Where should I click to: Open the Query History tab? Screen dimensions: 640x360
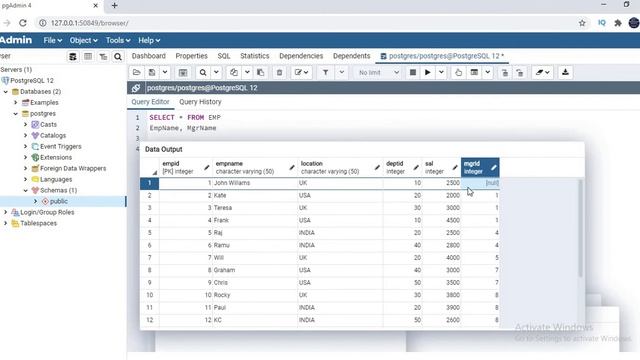[x=200, y=102]
